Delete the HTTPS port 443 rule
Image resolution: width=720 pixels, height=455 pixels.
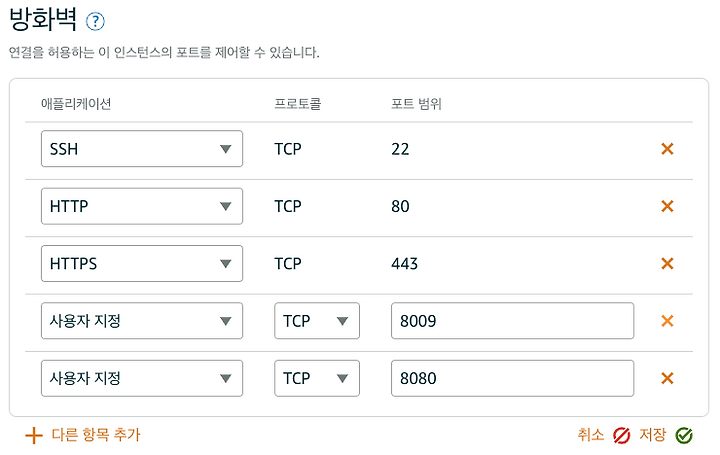667,264
